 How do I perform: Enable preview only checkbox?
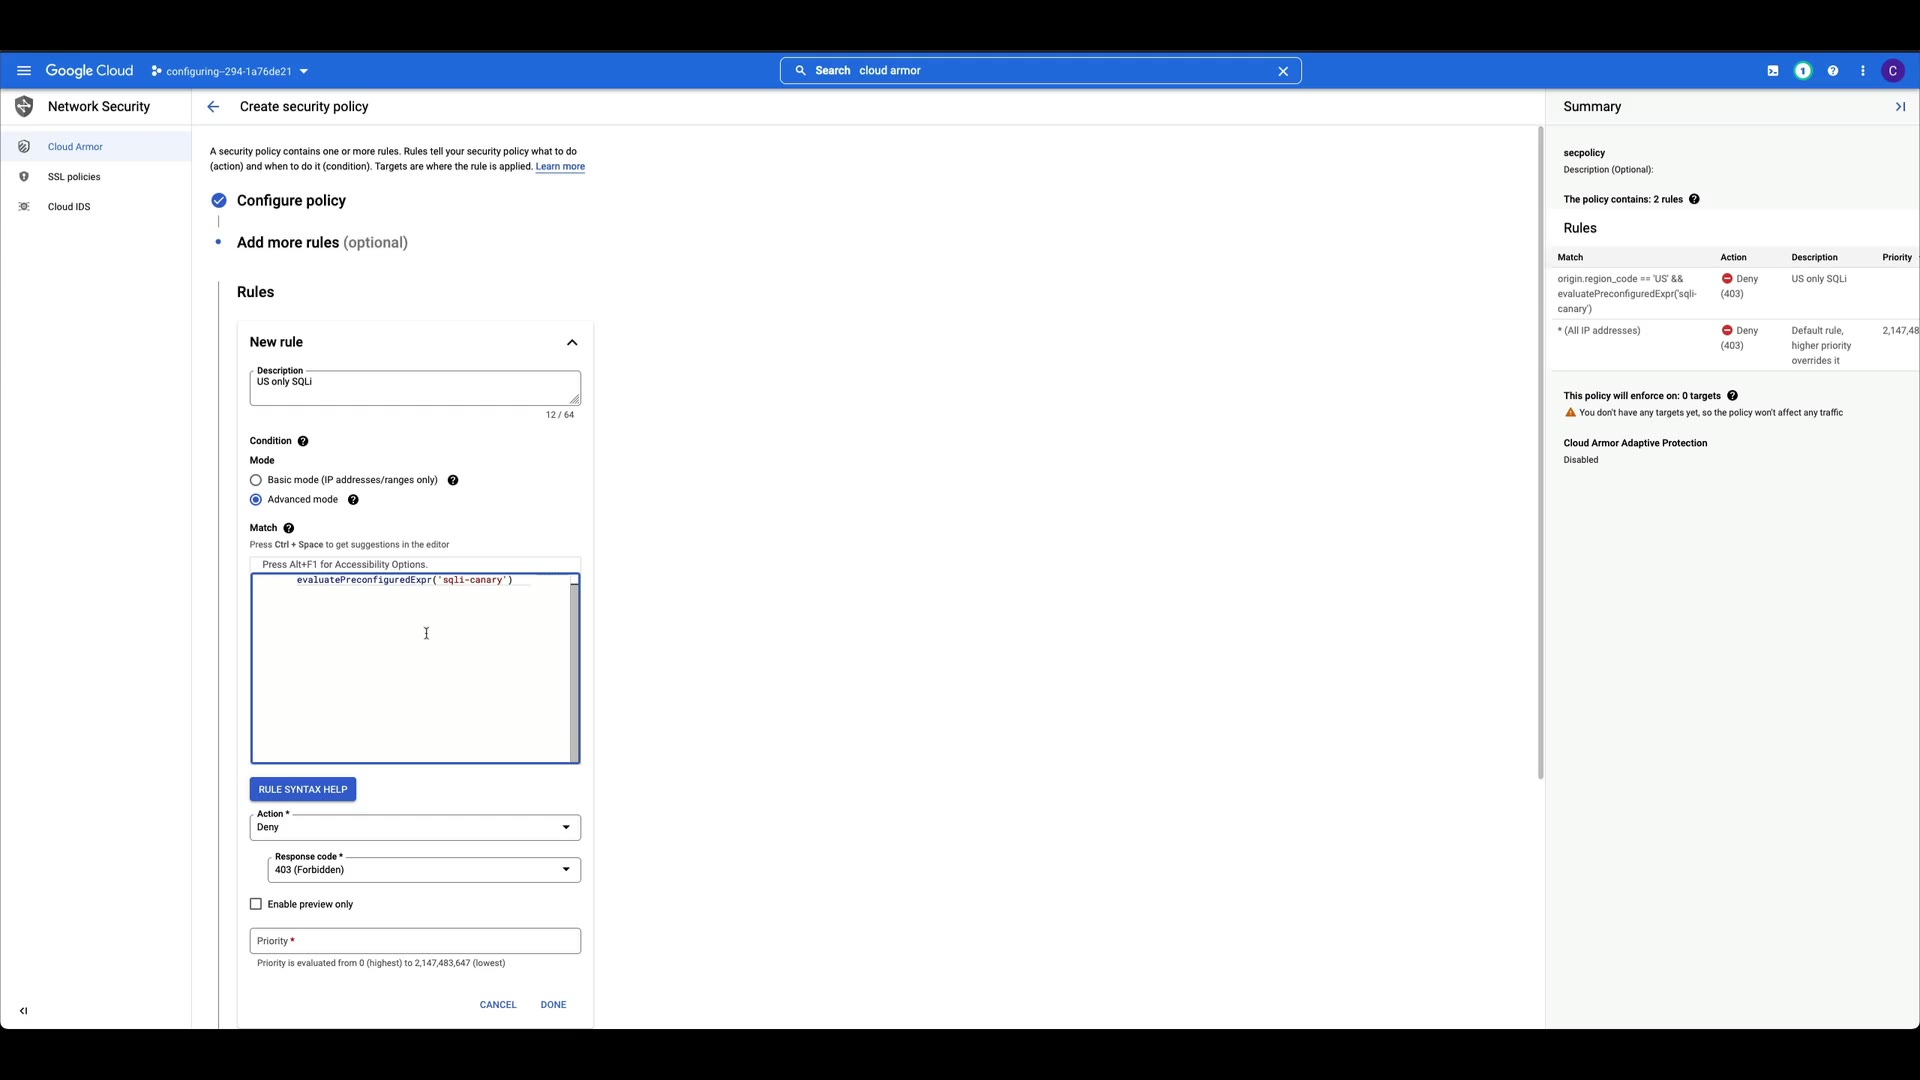coord(256,904)
